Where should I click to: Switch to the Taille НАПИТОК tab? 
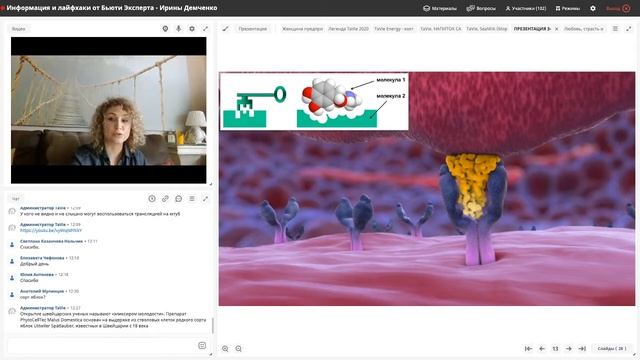tap(441, 29)
